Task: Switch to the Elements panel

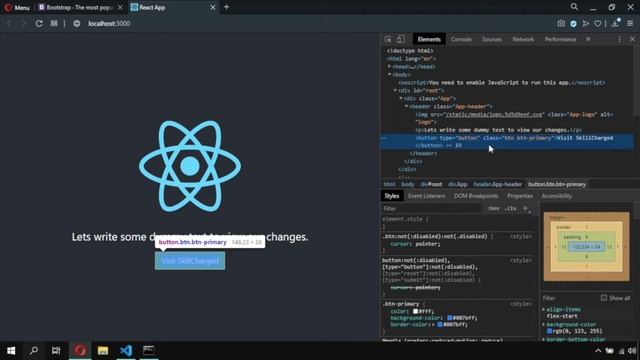Action: coord(429,39)
